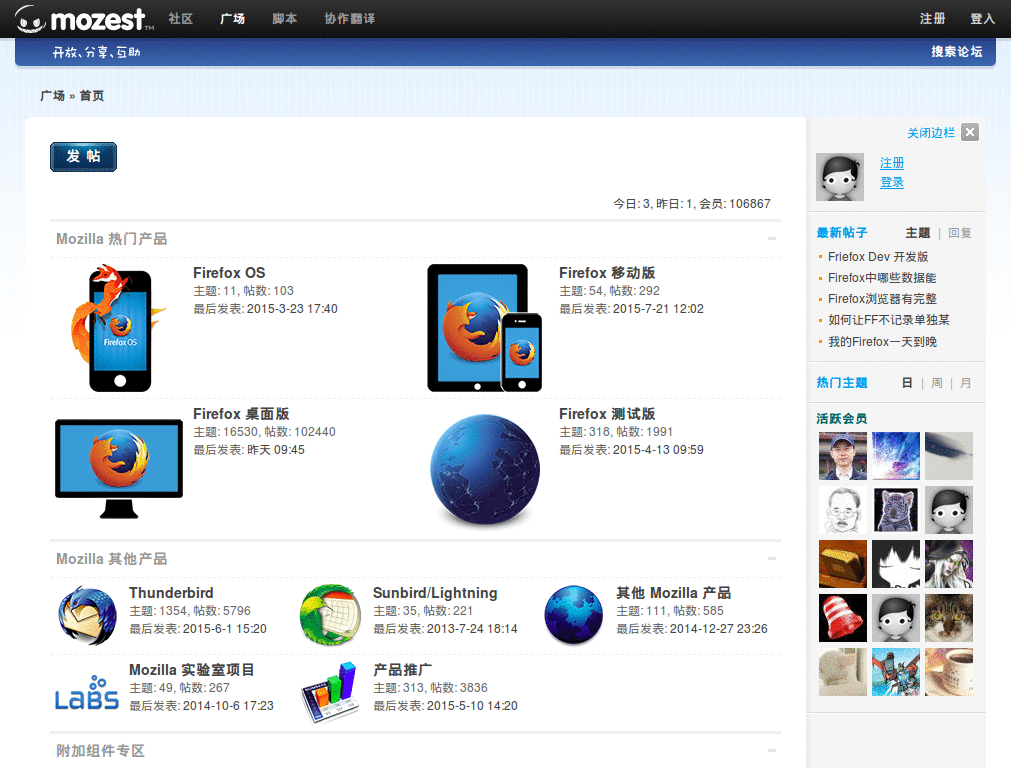Collapse the Mozilla 热门产品 section
Viewport: 1024px width, 768px height.
coord(772,238)
